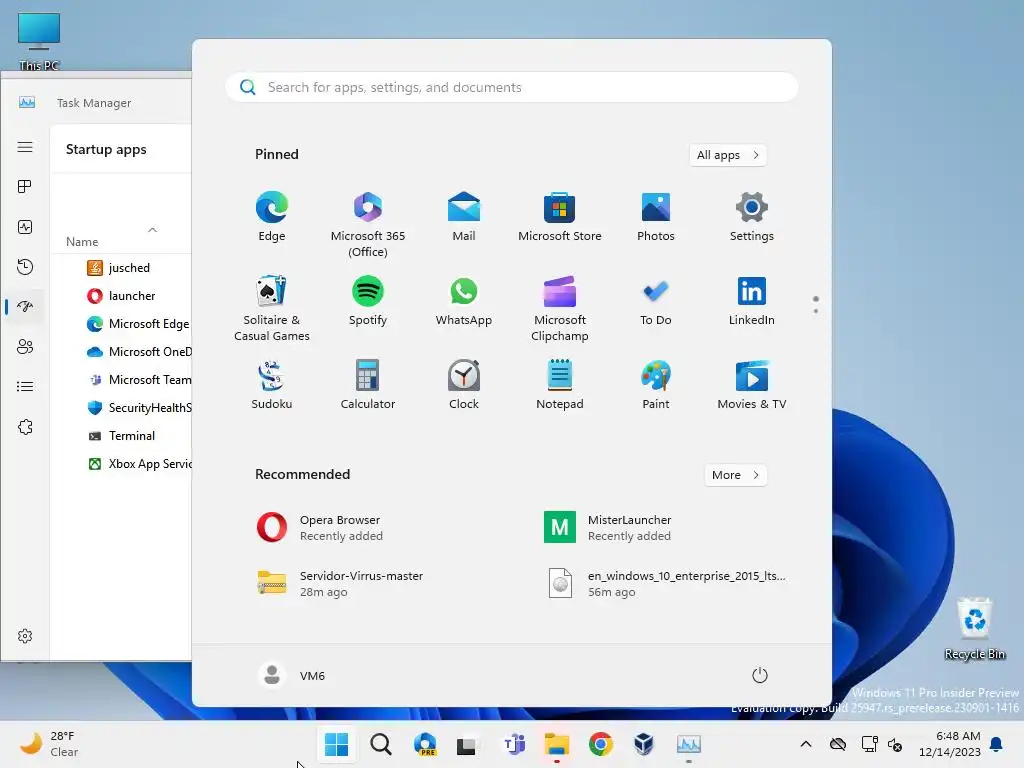Open Microsoft Clipchamp
The image size is (1024, 768).
(560, 309)
